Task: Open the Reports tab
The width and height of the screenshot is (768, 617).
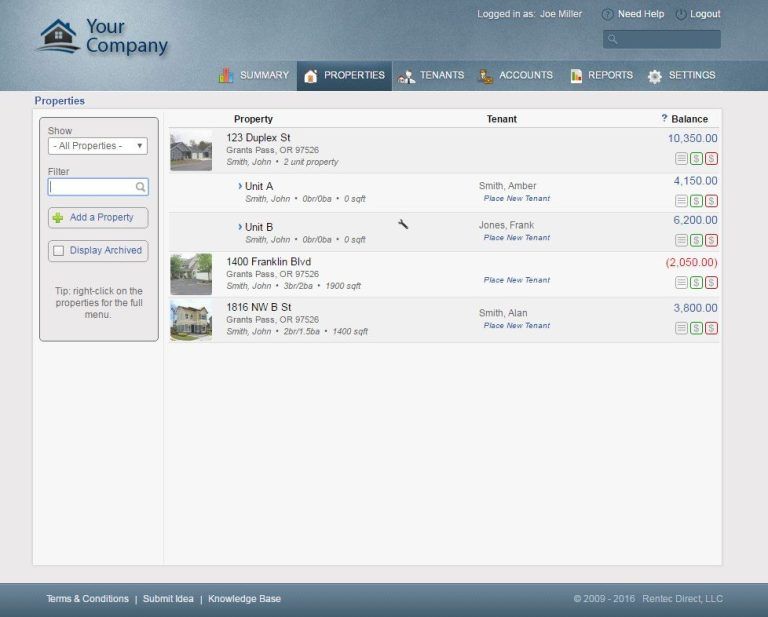Action: click(x=601, y=75)
